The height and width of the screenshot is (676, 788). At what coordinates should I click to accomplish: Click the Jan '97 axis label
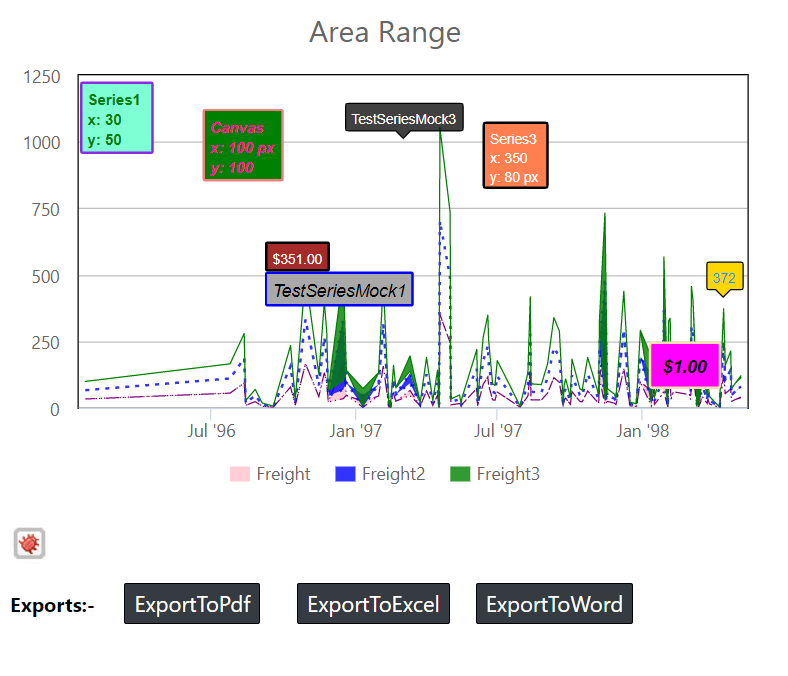click(356, 431)
